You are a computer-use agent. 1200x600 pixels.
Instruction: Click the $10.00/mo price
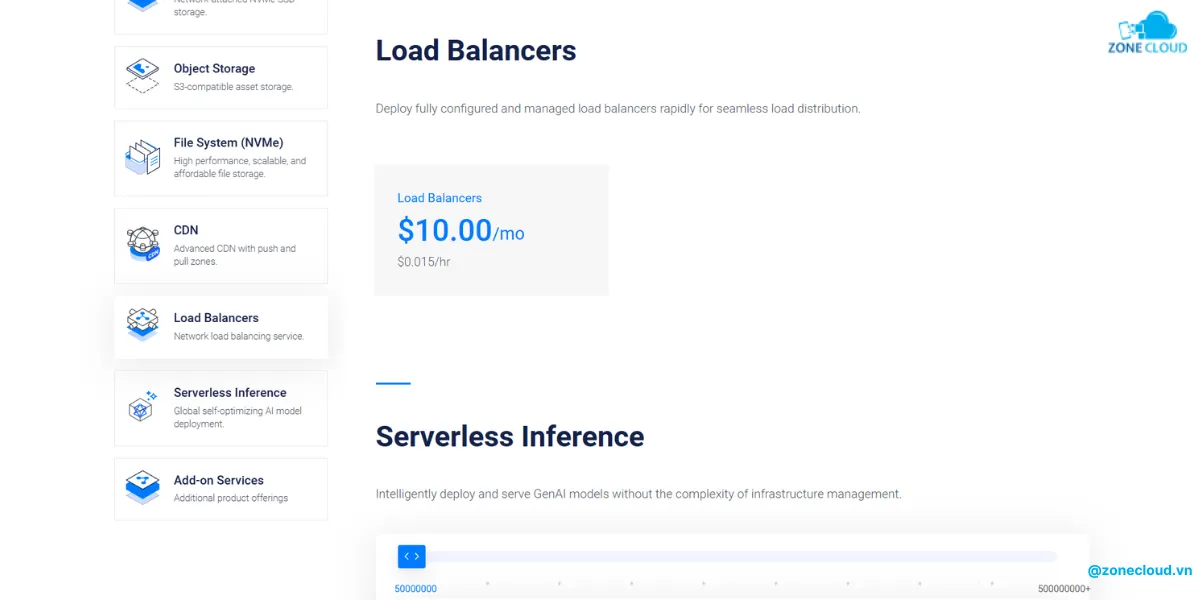[x=461, y=231]
